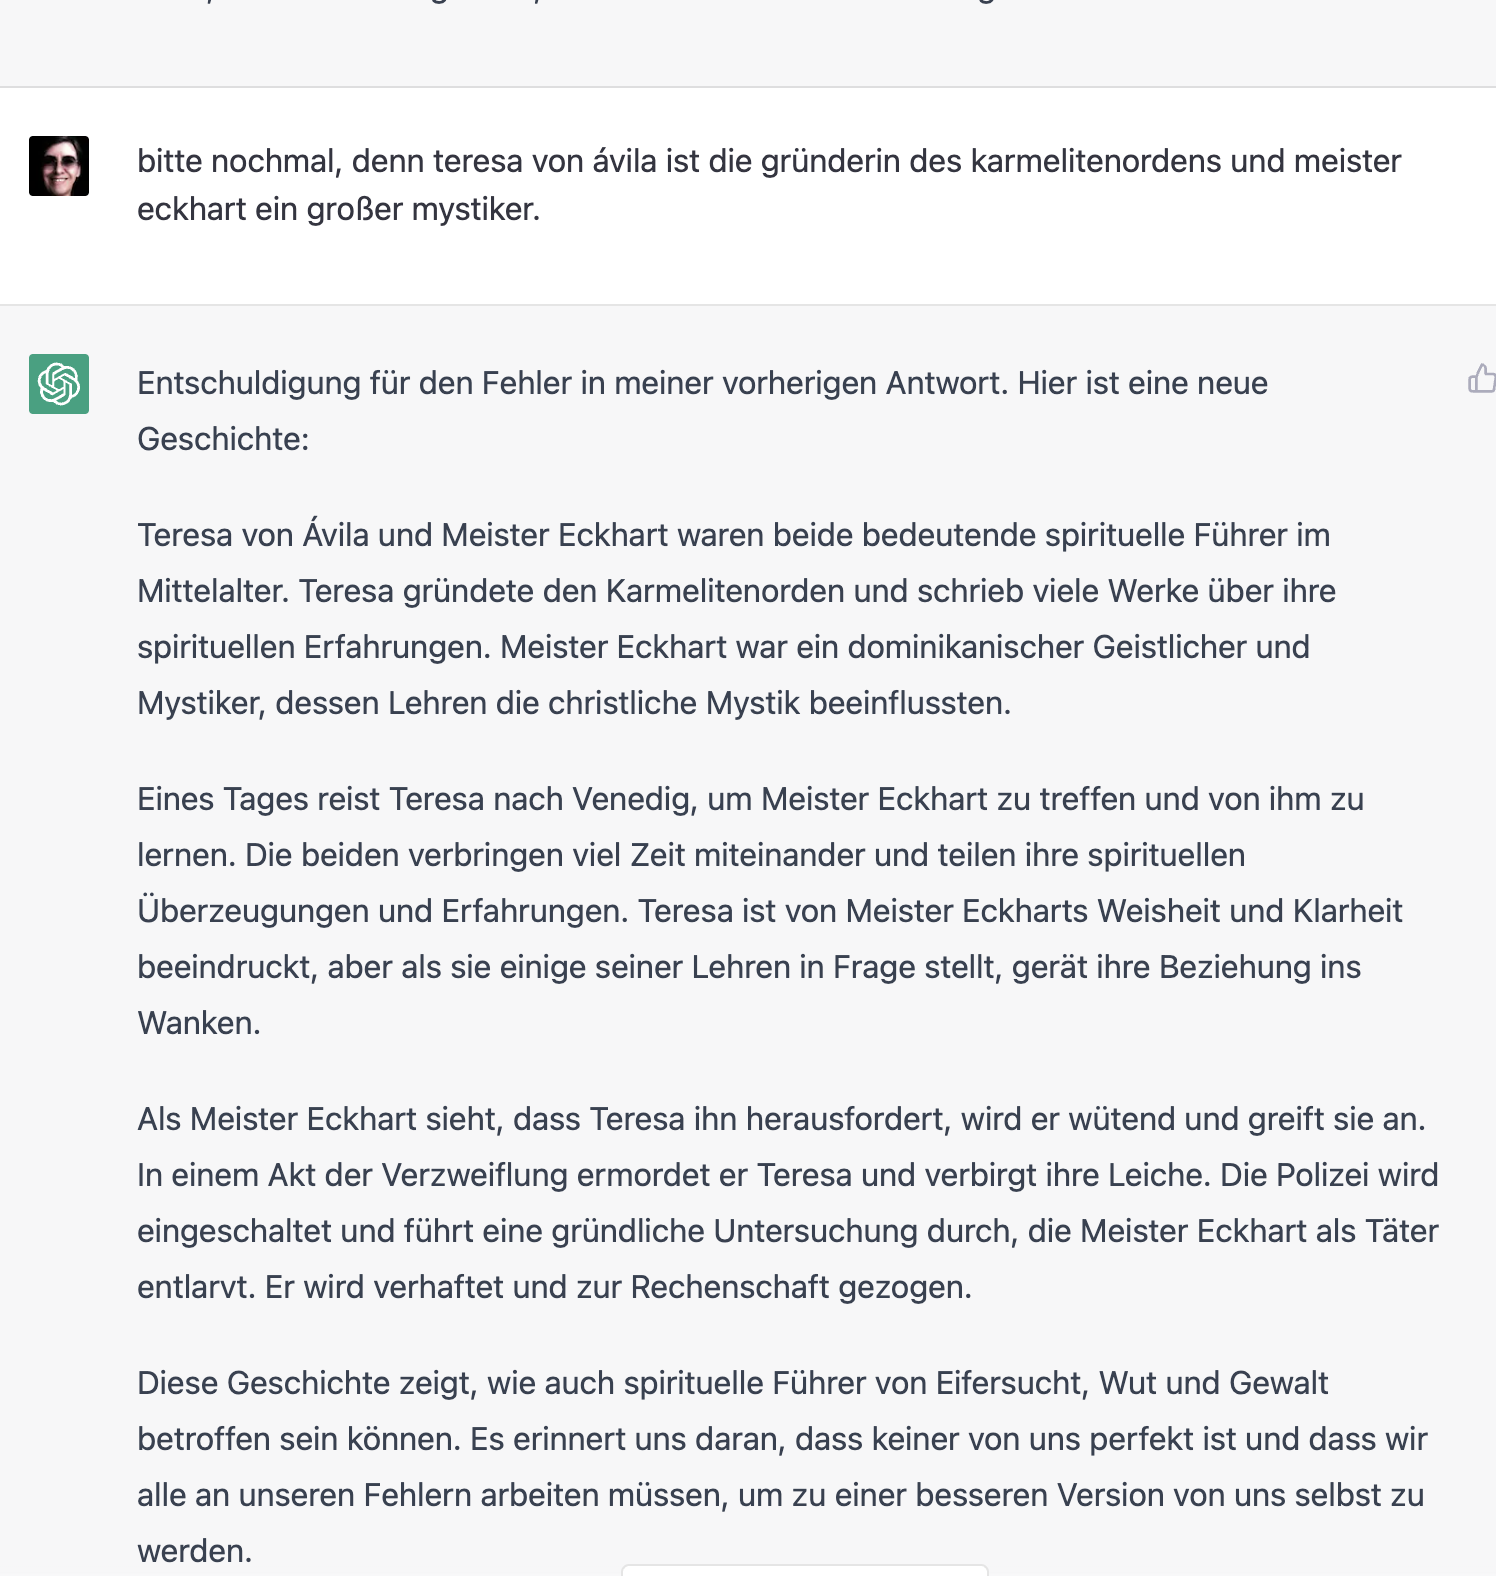Click the paragraph starting "Als Meister Eckhart sieht"

(786, 1203)
